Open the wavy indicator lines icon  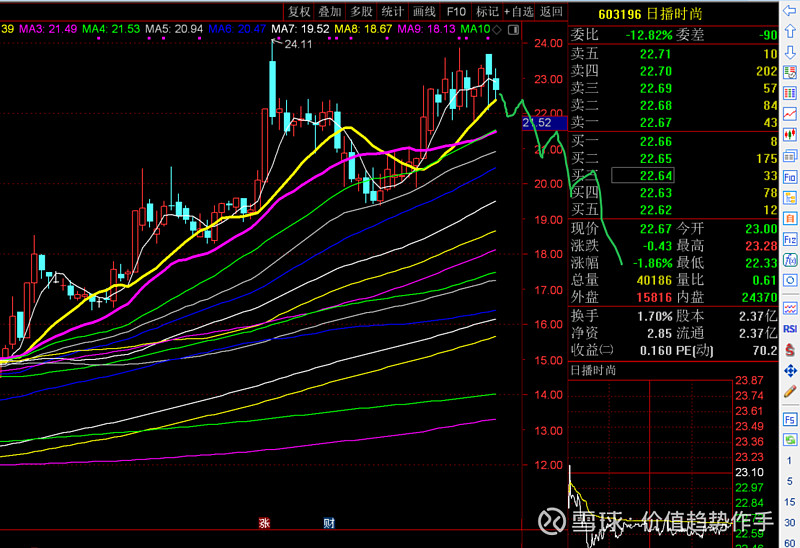[790, 308]
